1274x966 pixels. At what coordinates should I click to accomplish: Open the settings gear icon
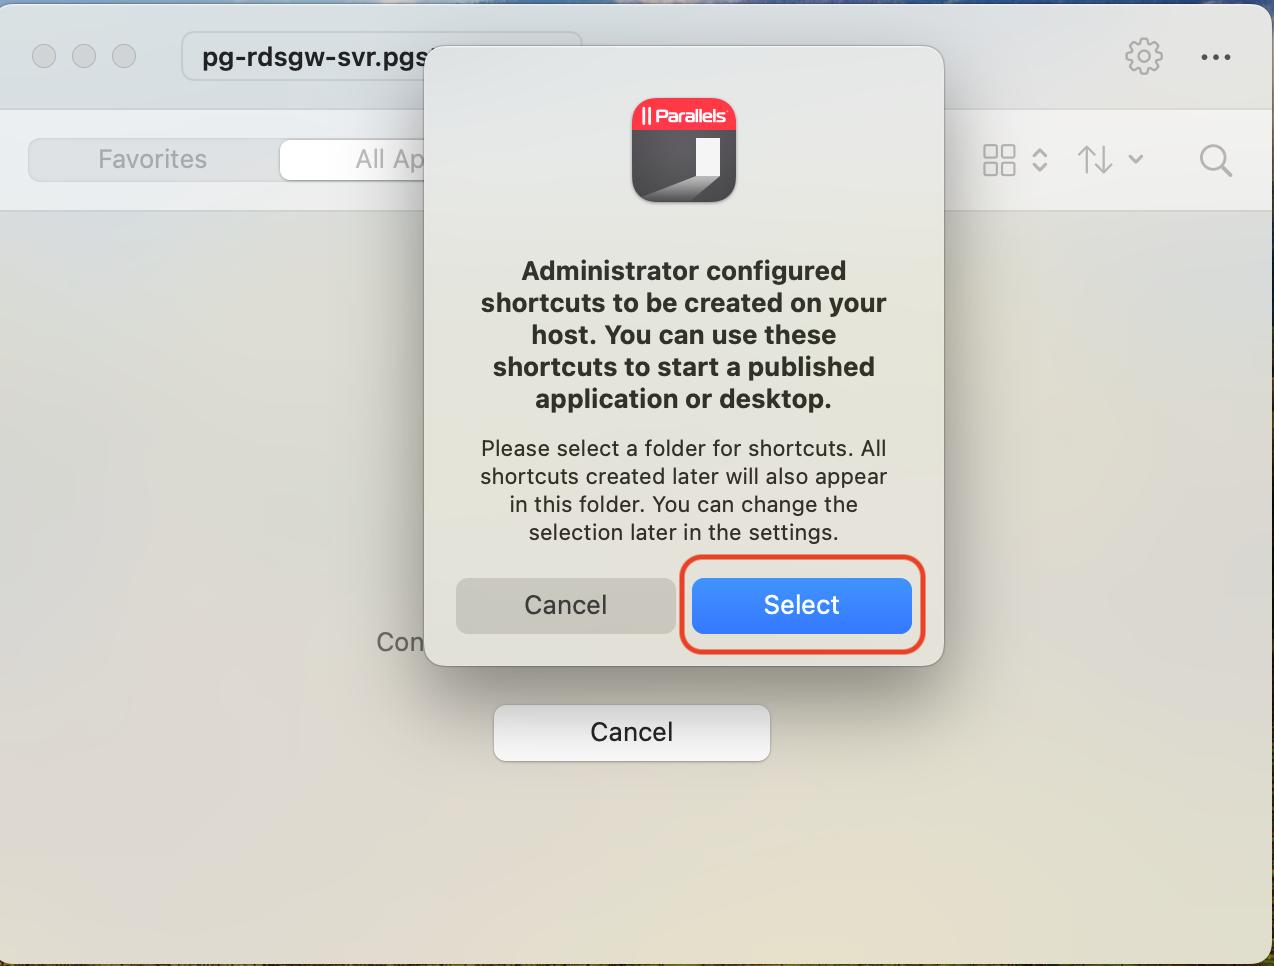[x=1144, y=57]
